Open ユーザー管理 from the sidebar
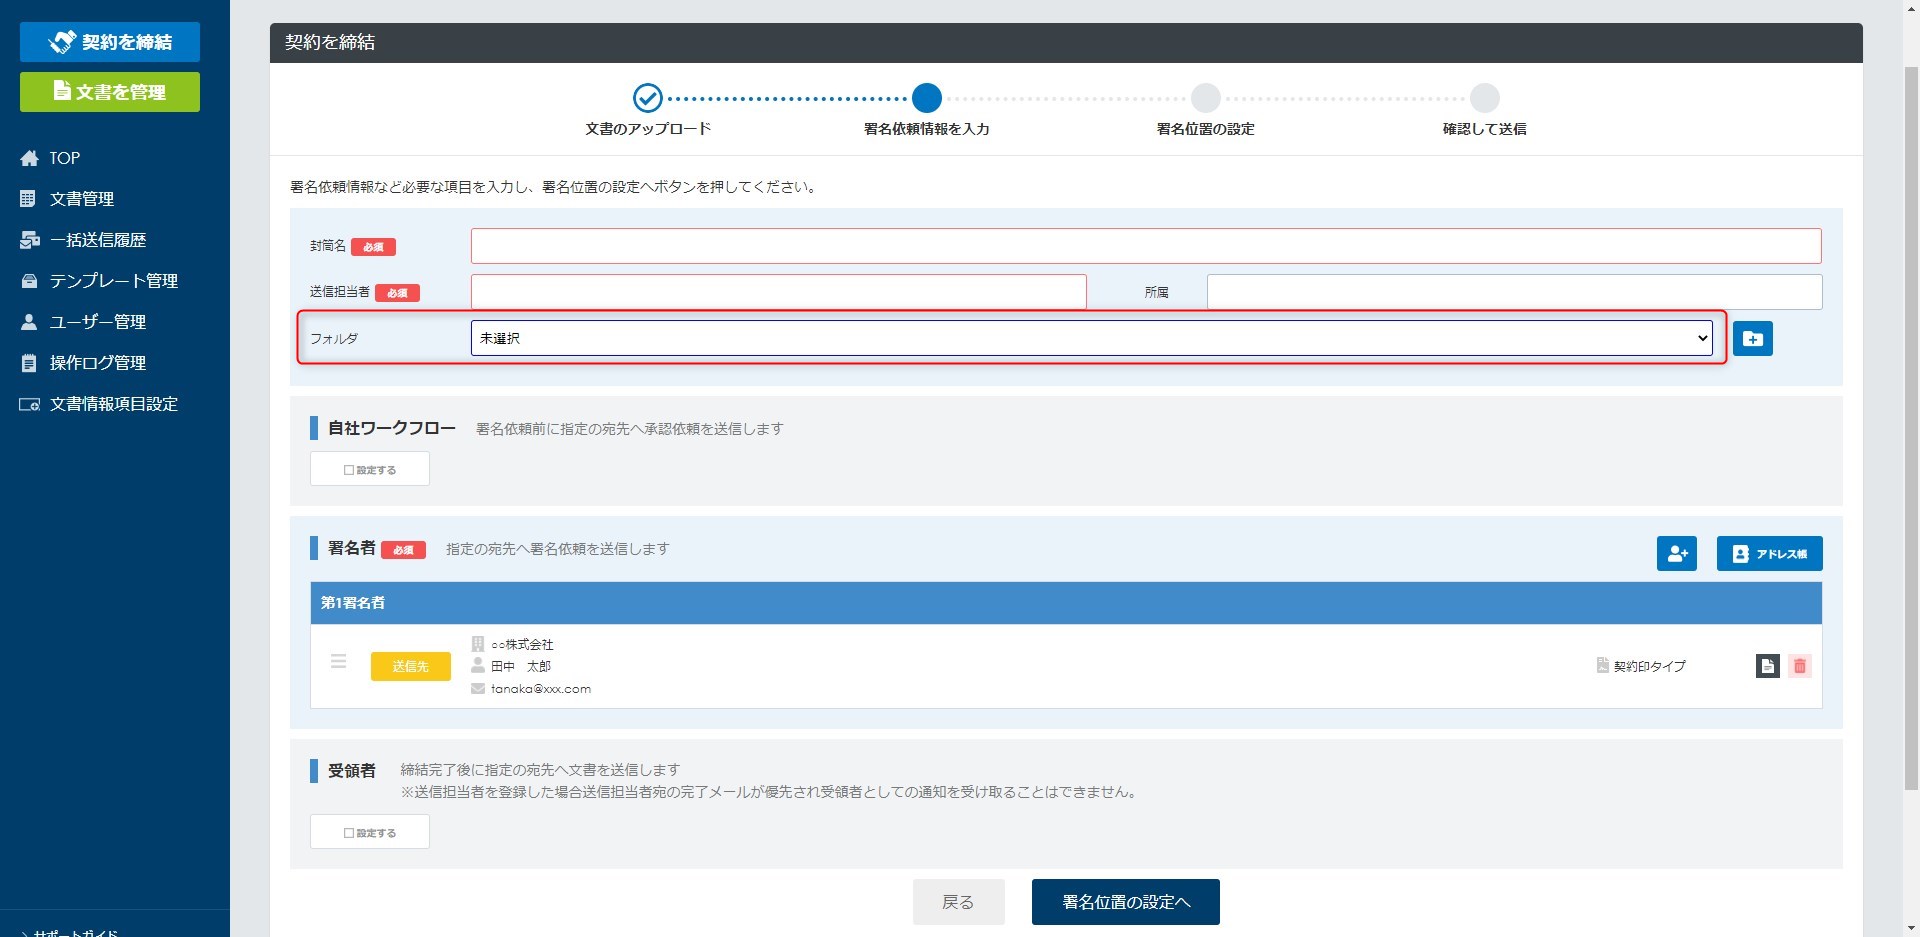Screen dimensions: 1920x937 (x=97, y=322)
